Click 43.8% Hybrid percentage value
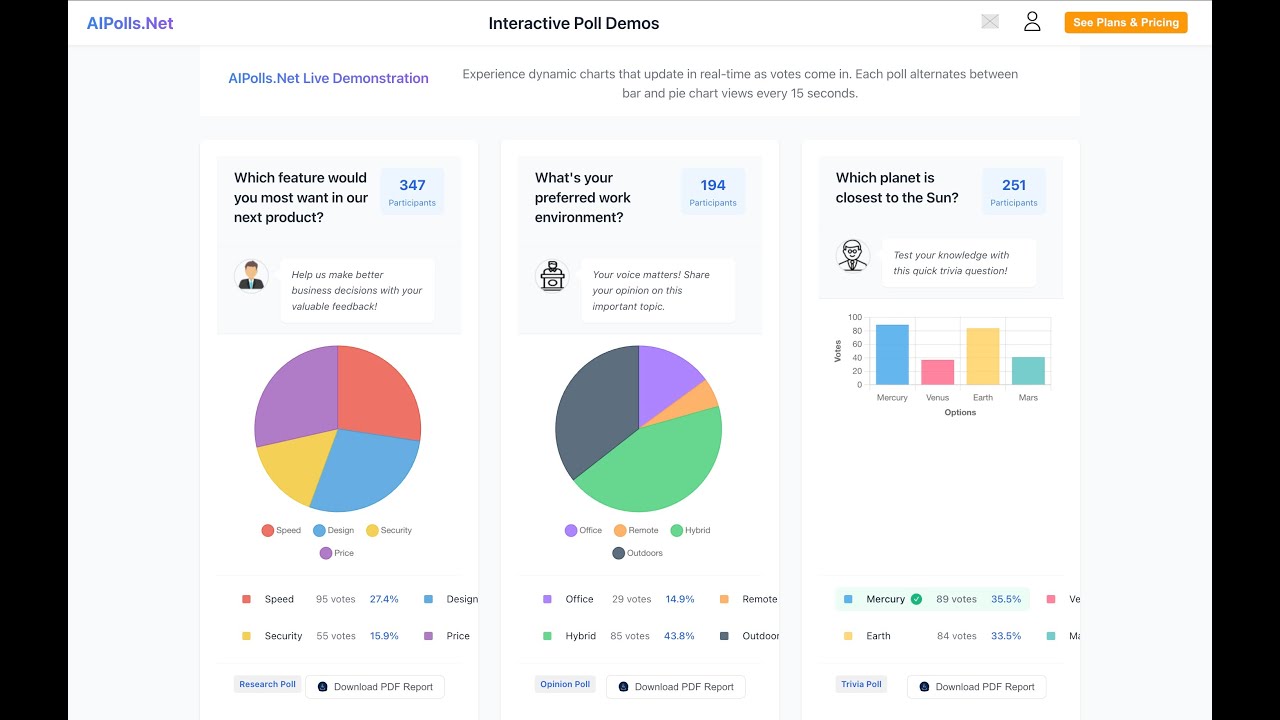Screen dimensions: 1280x720 [x=680, y=636]
